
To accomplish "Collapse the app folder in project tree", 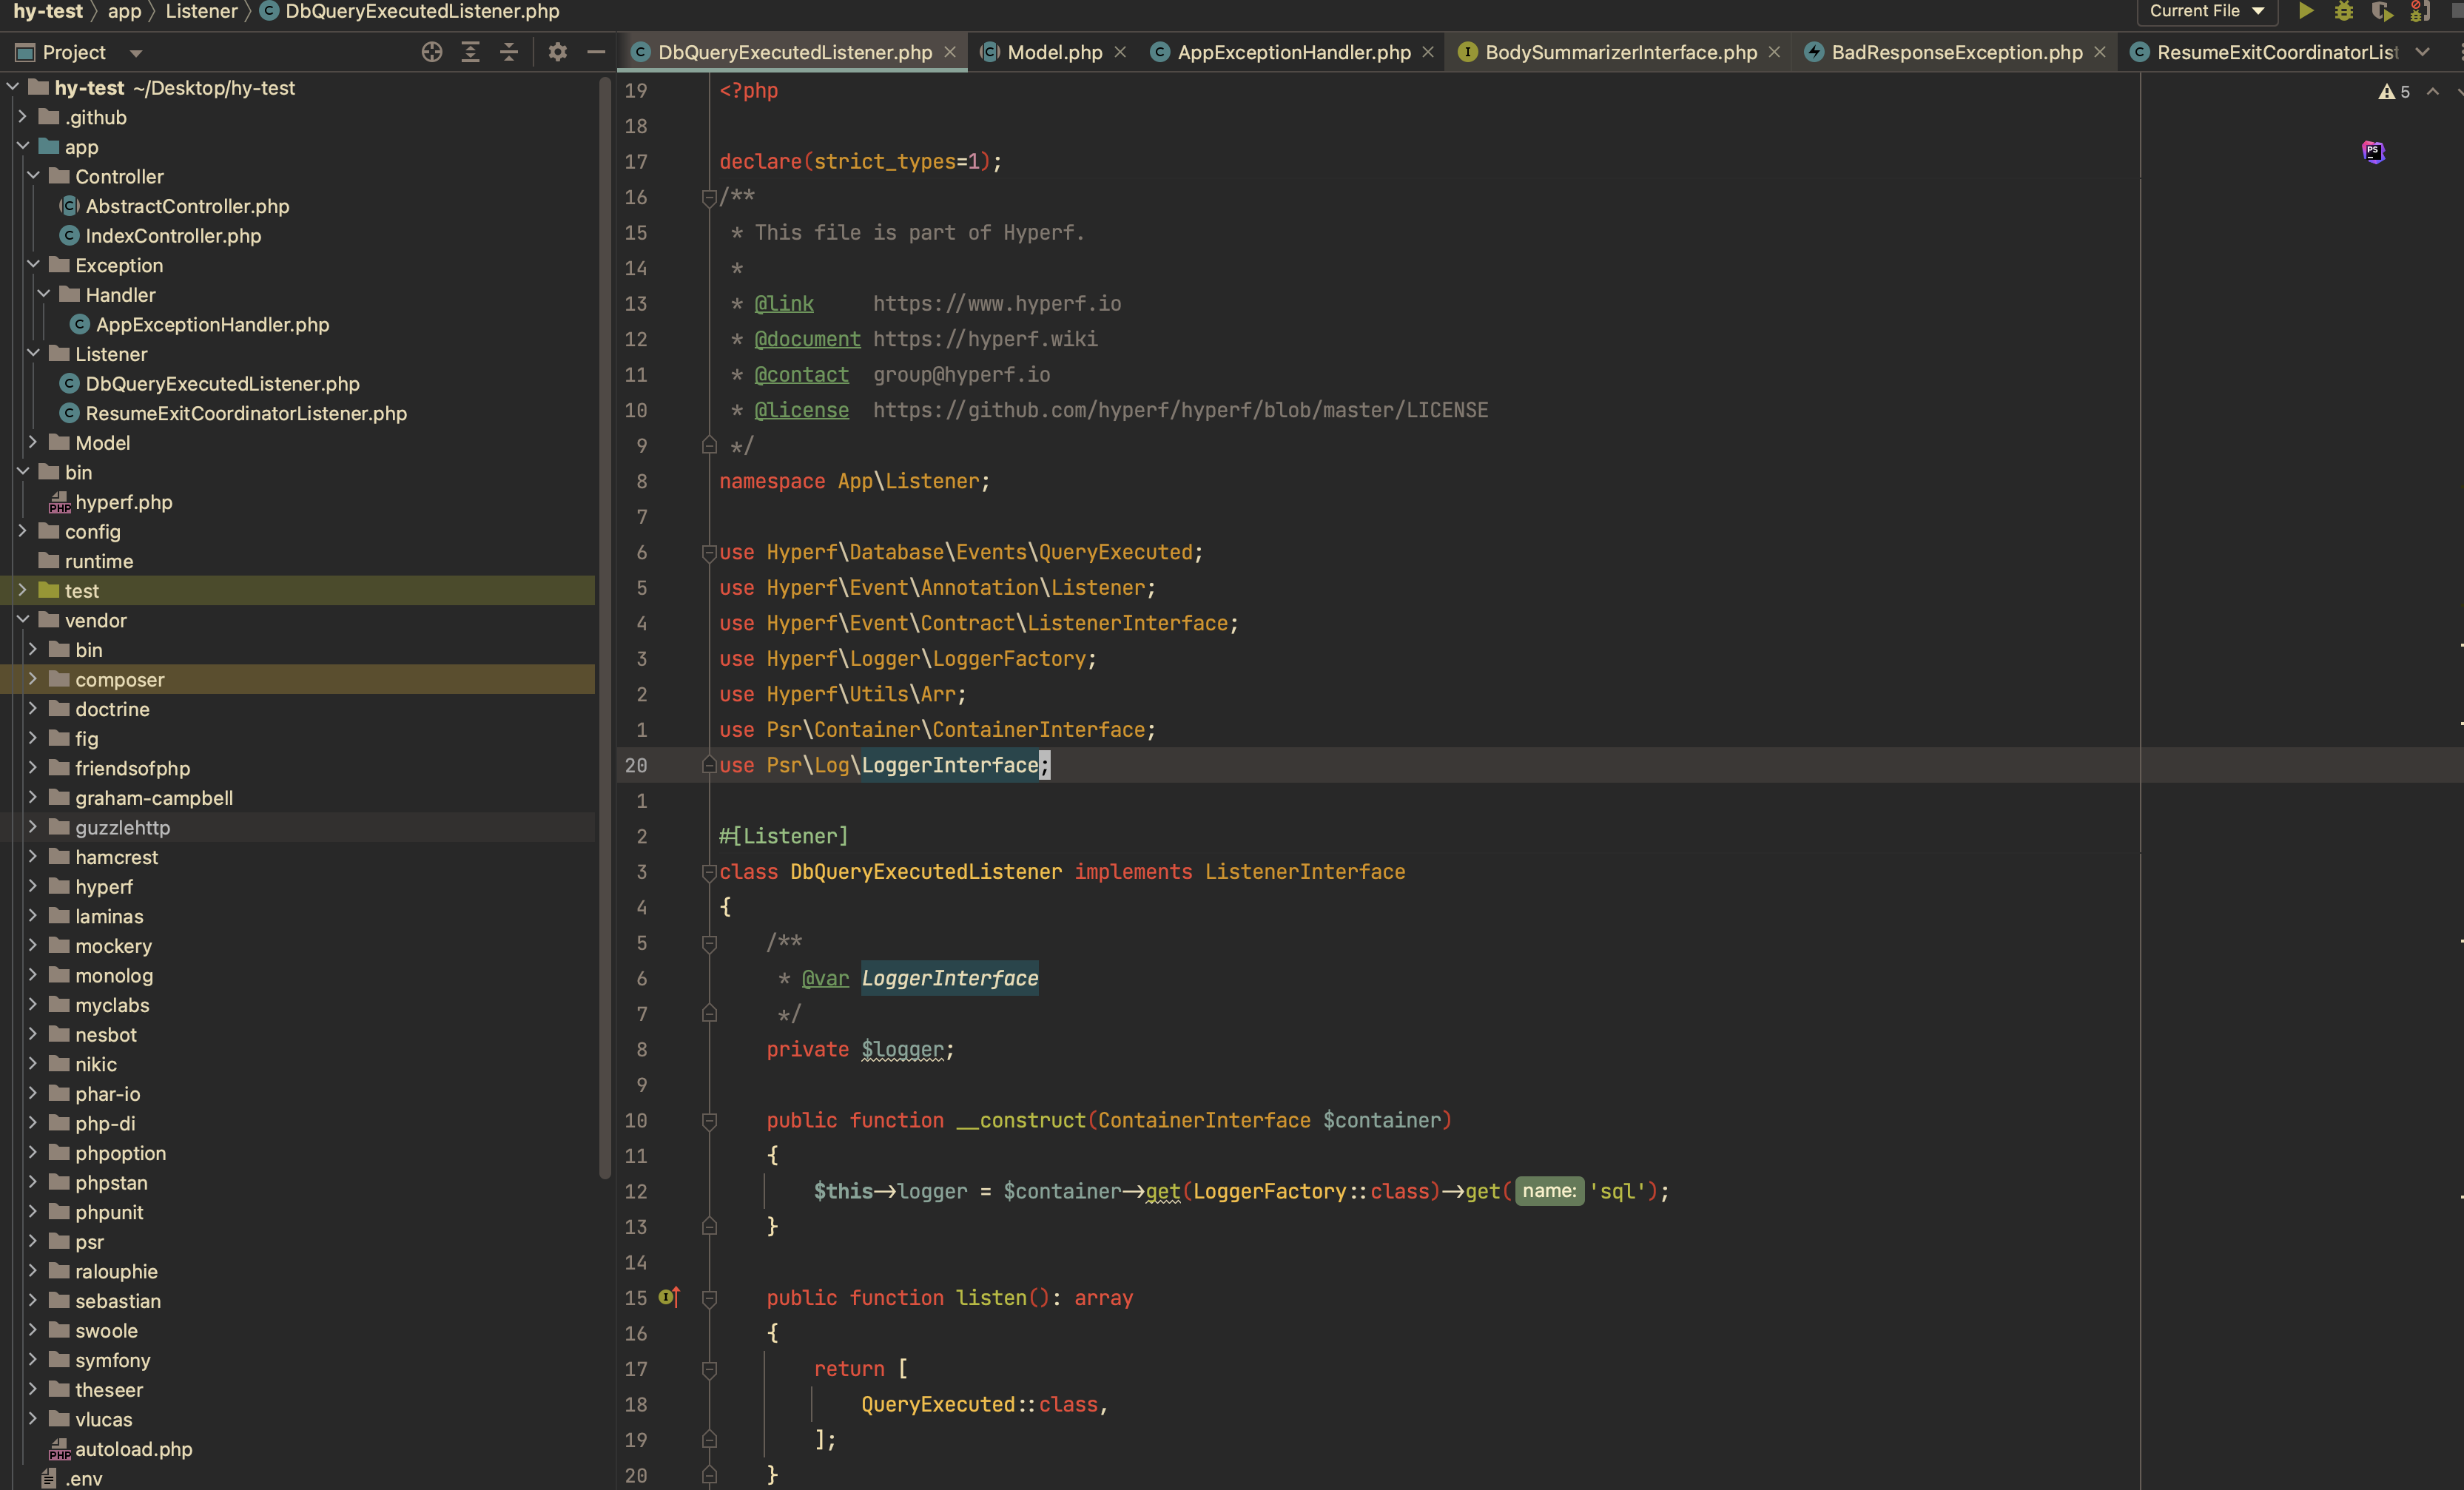I will click(x=23, y=146).
